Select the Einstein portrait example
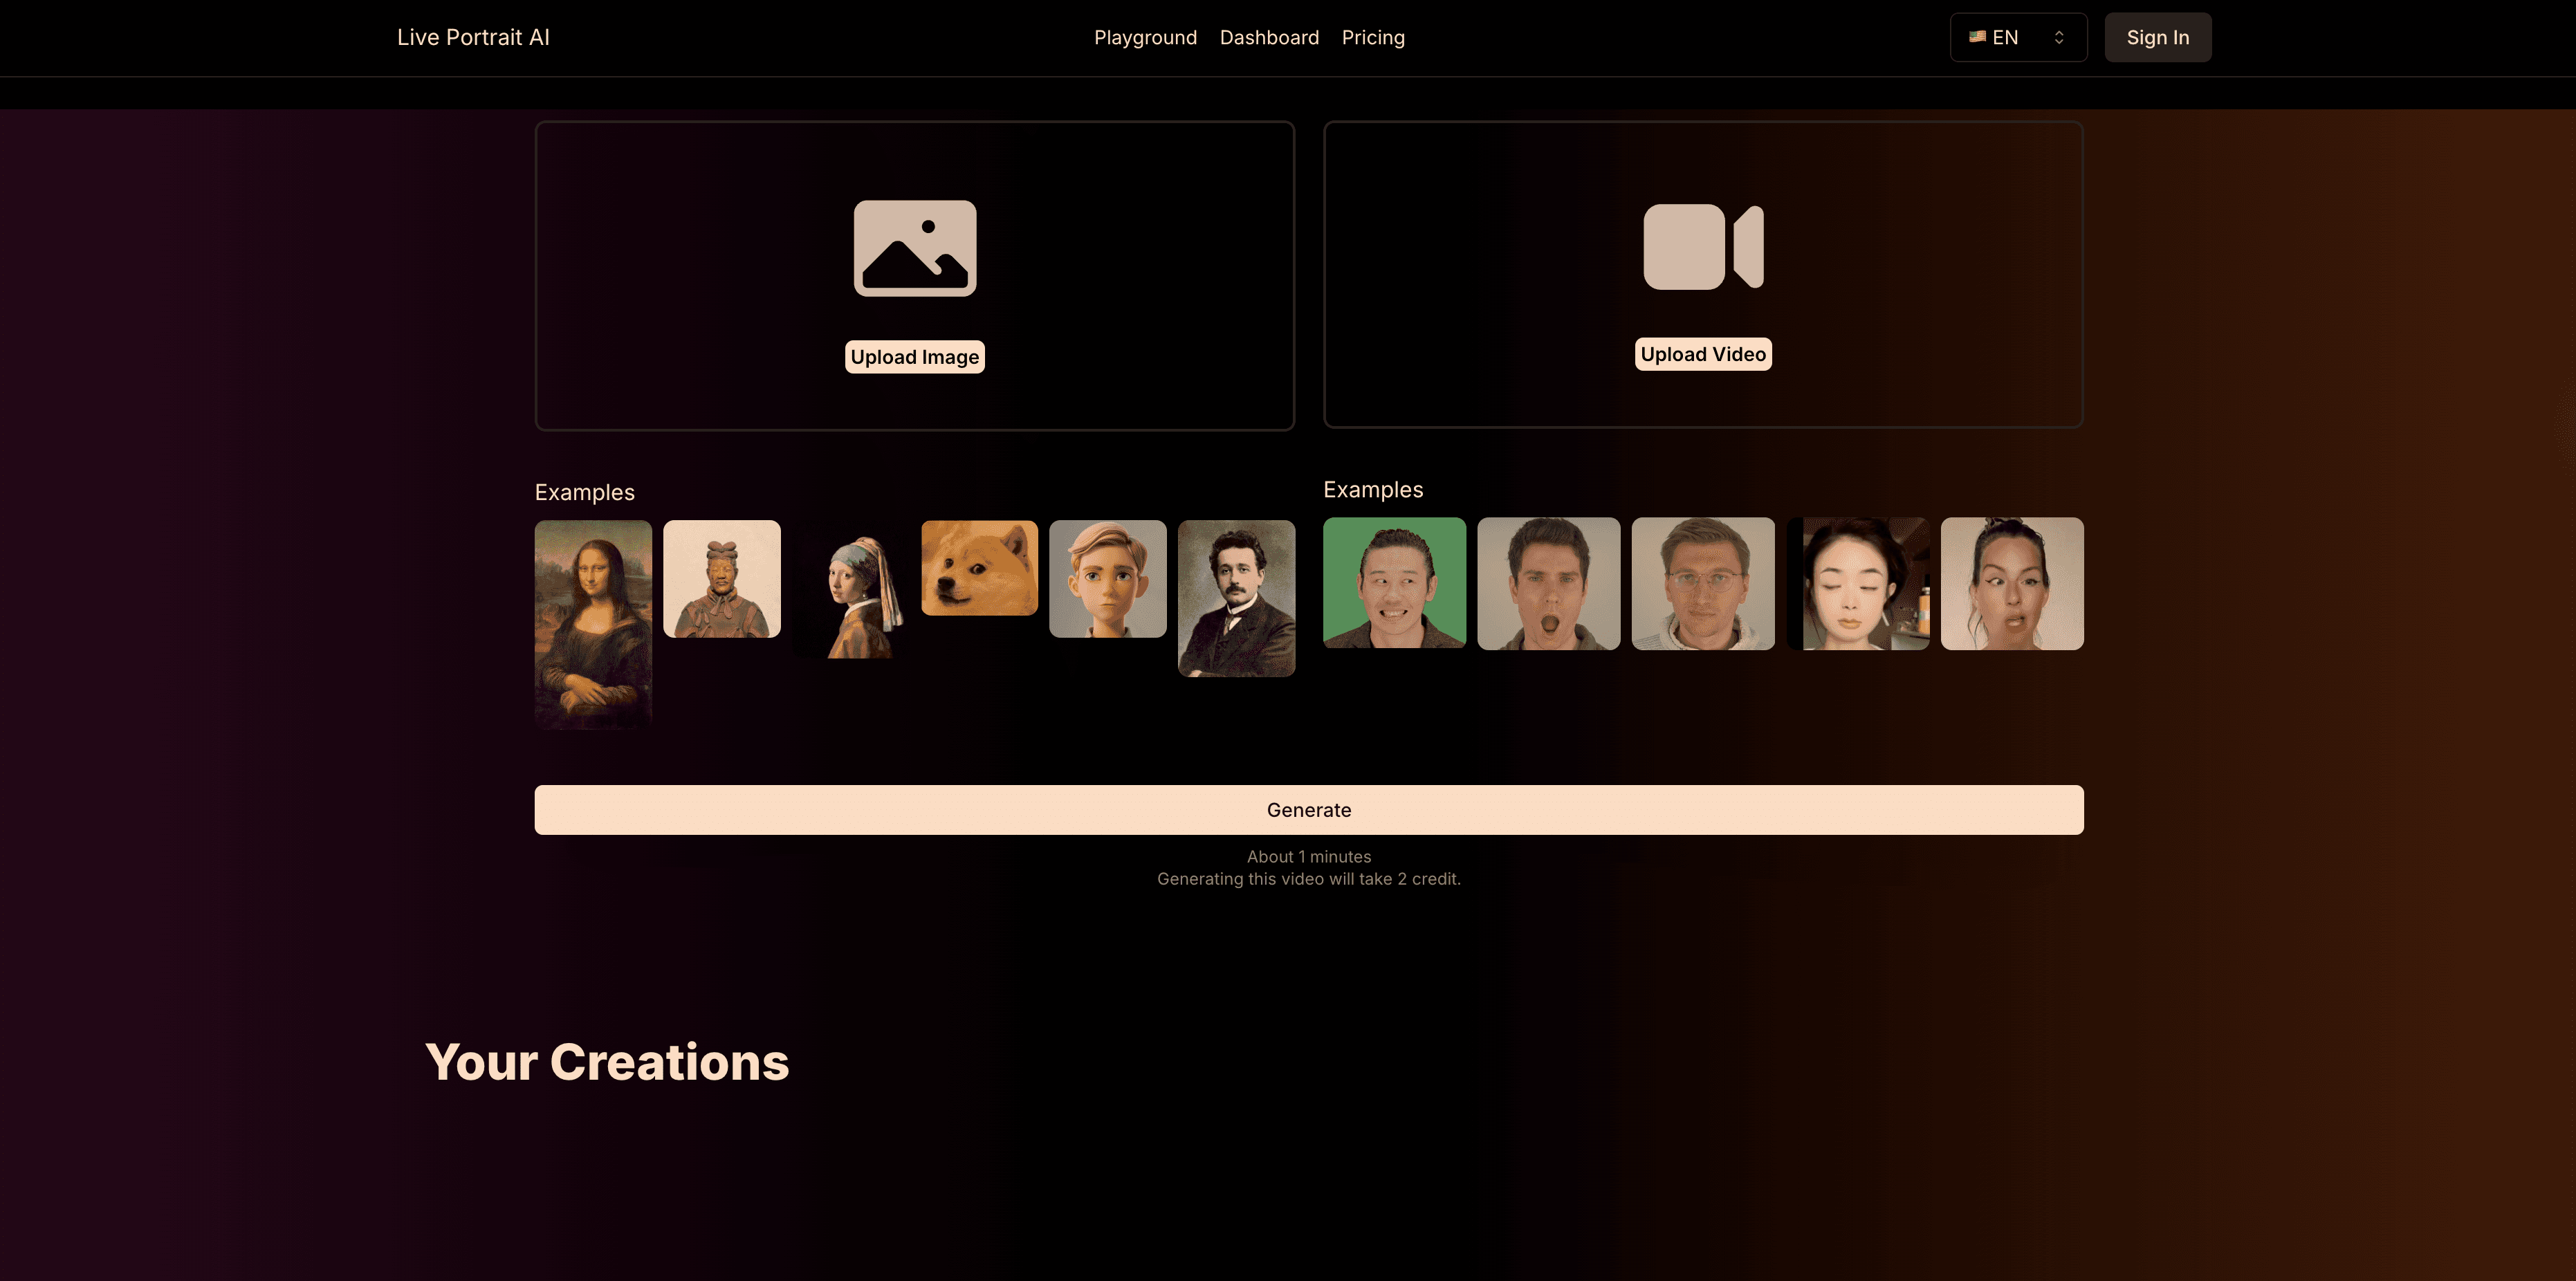 1236,598
